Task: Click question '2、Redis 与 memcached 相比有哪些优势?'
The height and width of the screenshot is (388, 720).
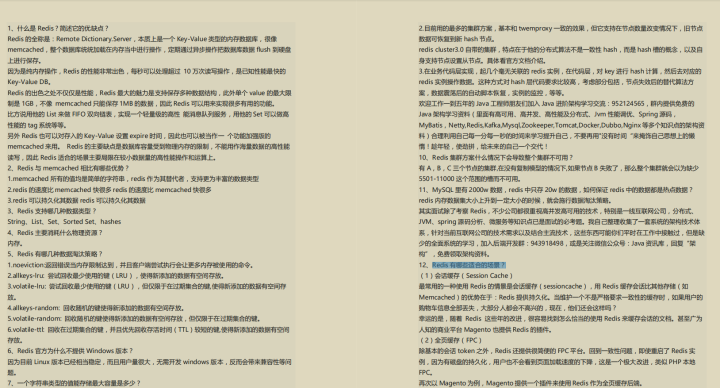Action: point(68,168)
